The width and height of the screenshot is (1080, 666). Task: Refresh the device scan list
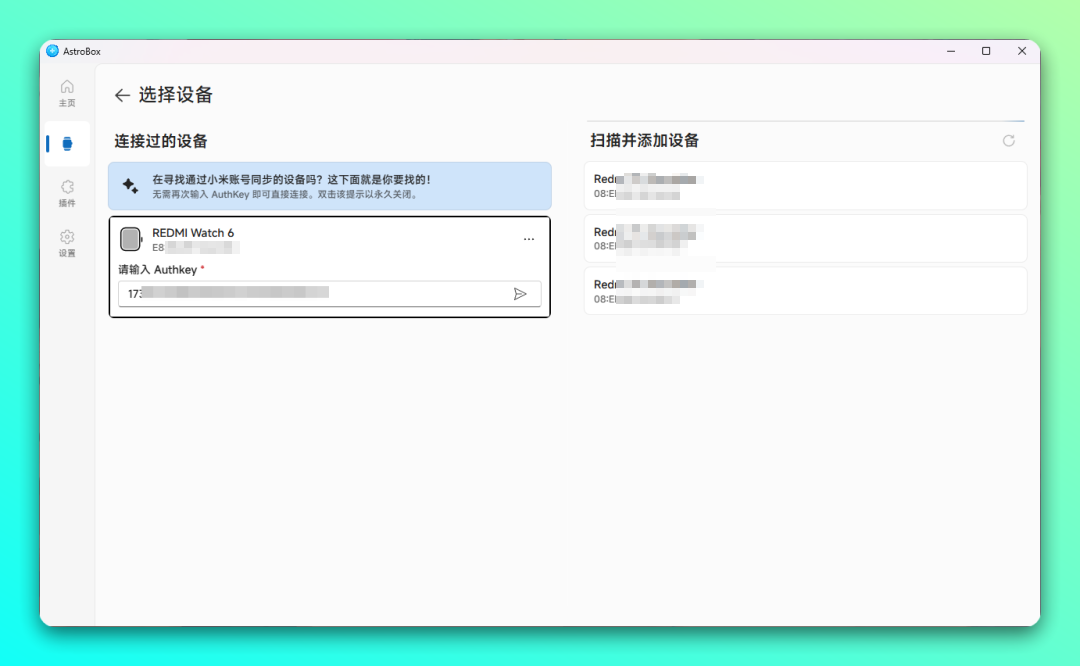click(x=1009, y=141)
